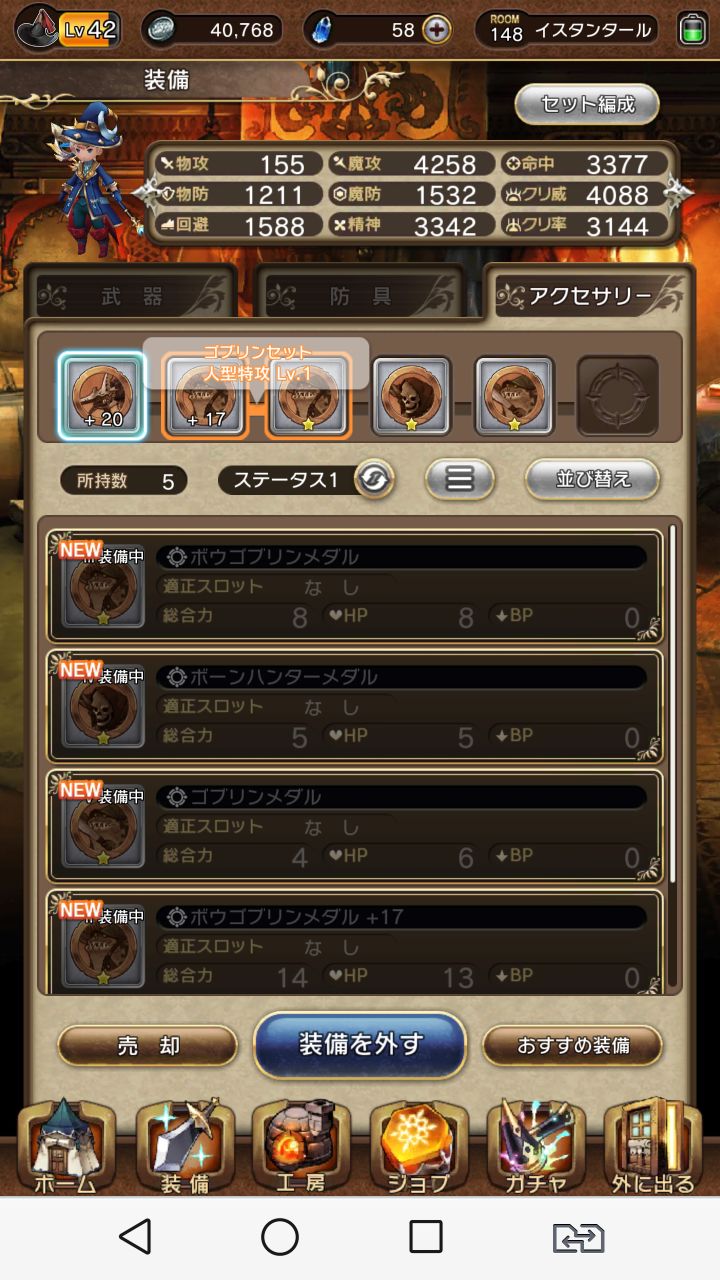This screenshot has width=720, height=1280.
Task: Open the セット編成 set formation button
Action: tap(587, 104)
